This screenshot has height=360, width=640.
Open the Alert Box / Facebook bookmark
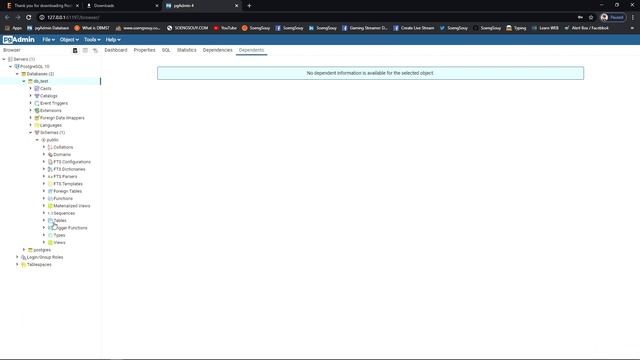(x=587, y=28)
